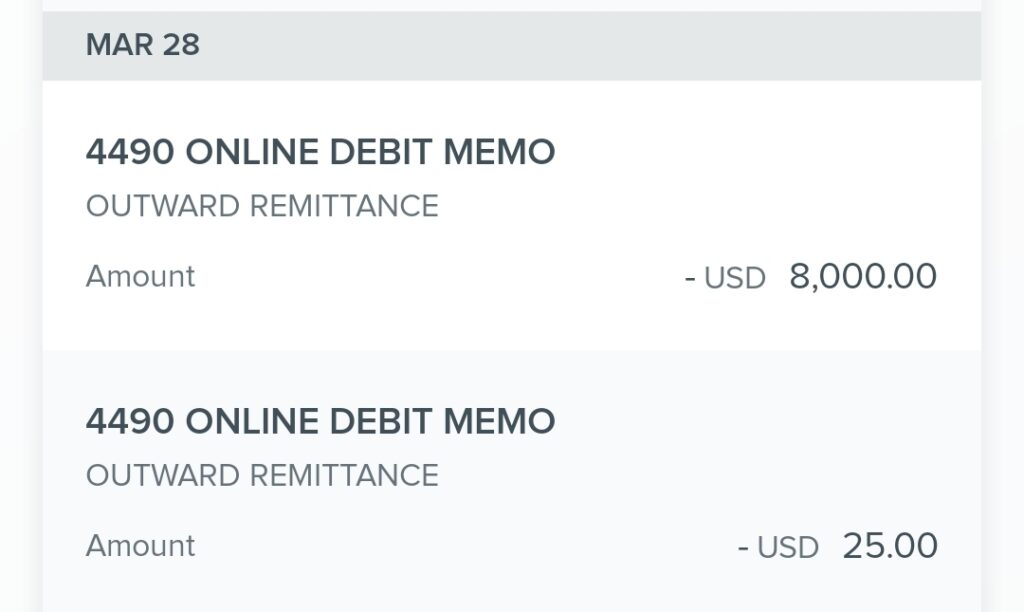Click the minus sign before USD 25.00
The width and height of the screenshot is (1024, 612).
pyautogui.click(x=743, y=548)
